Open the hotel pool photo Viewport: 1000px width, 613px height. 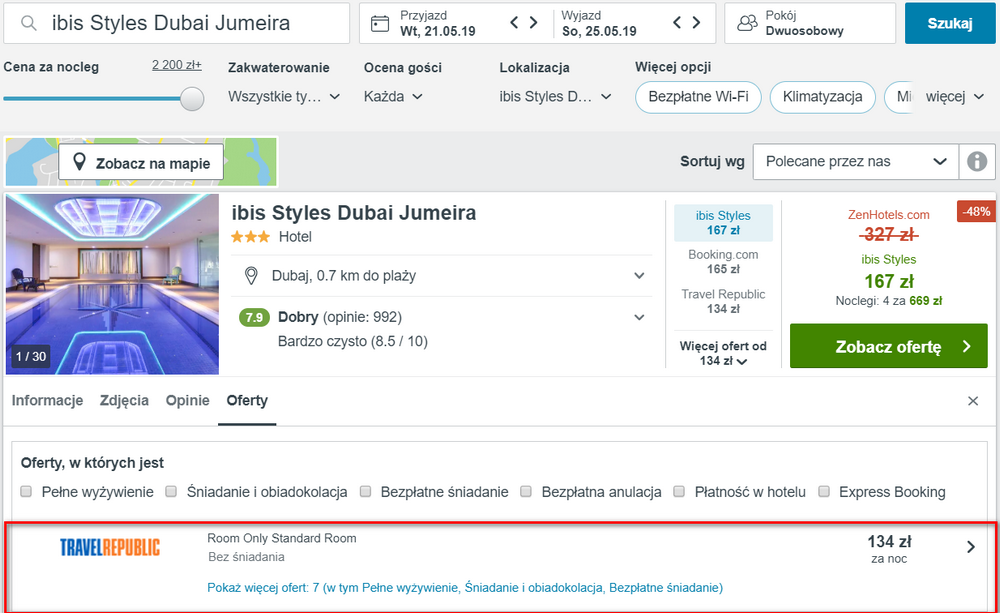click(x=112, y=284)
